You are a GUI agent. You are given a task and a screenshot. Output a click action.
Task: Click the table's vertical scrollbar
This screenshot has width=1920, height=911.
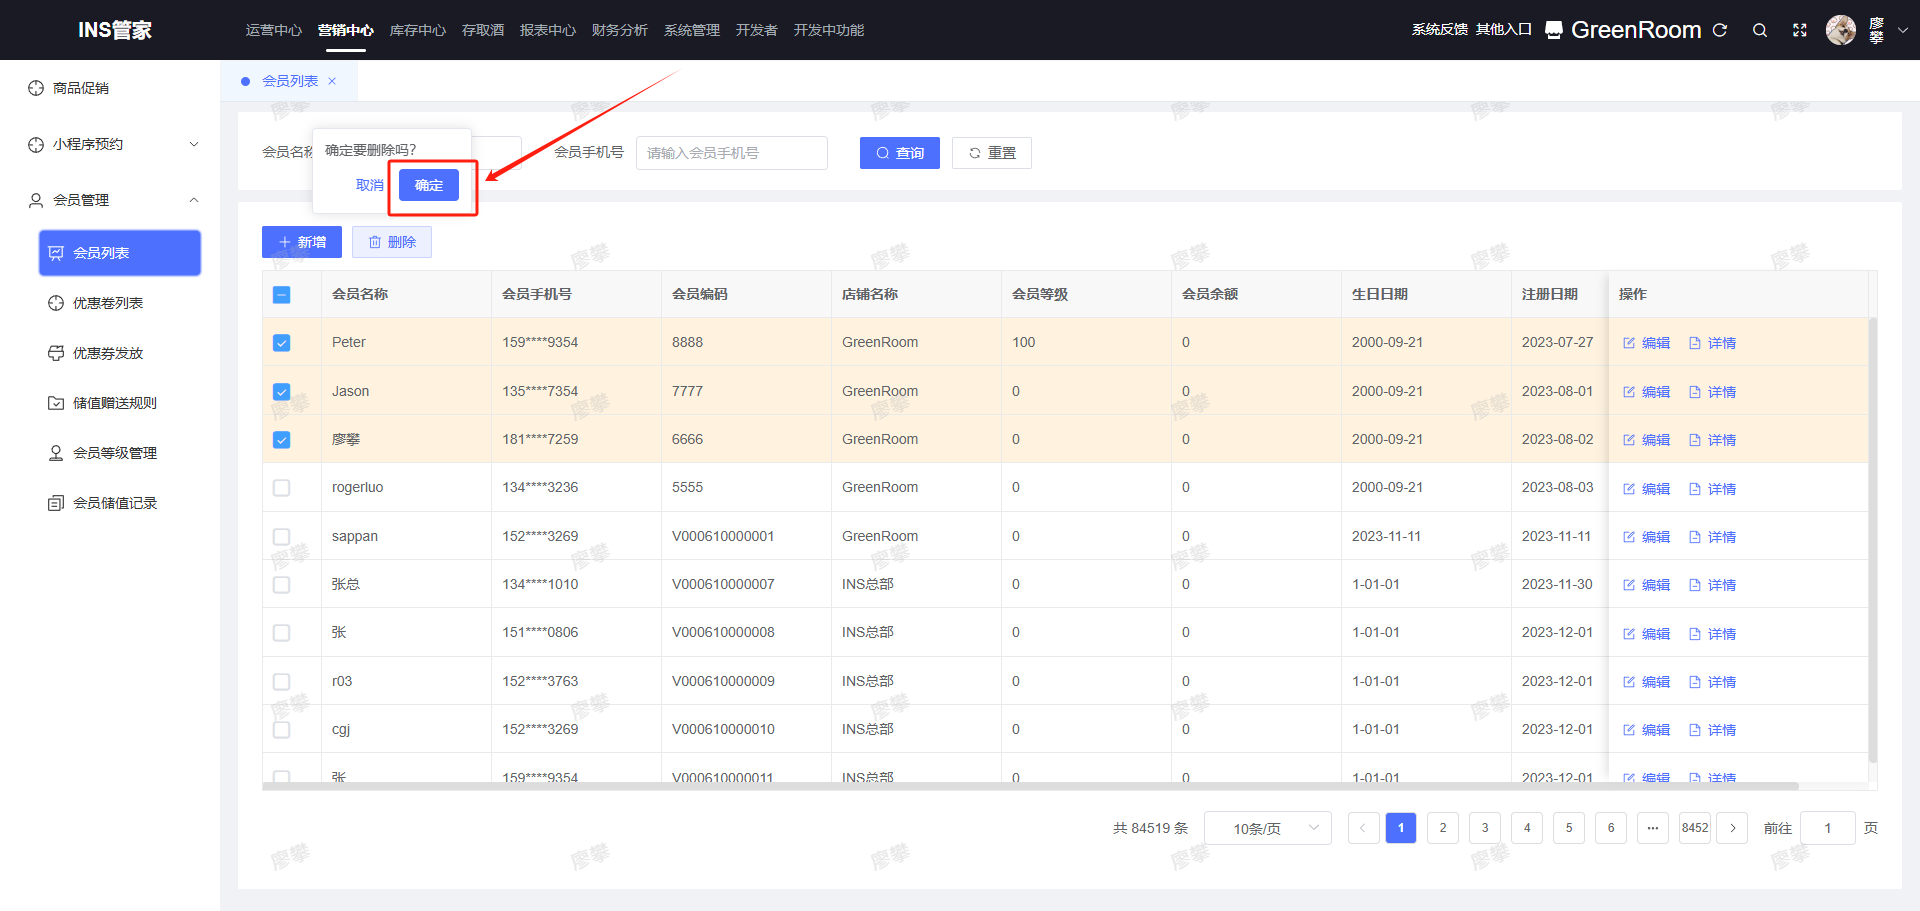(1873, 540)
